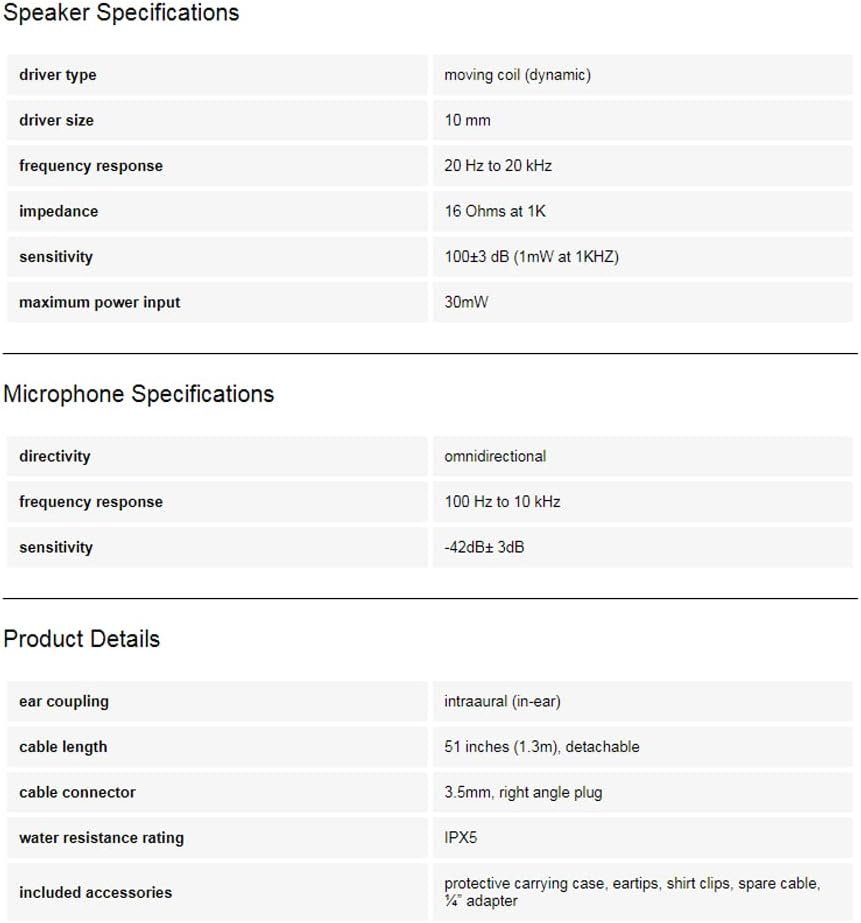Click the omnidirectional value
This screenshot has width=861, height=923.
[x=495, y=456]
